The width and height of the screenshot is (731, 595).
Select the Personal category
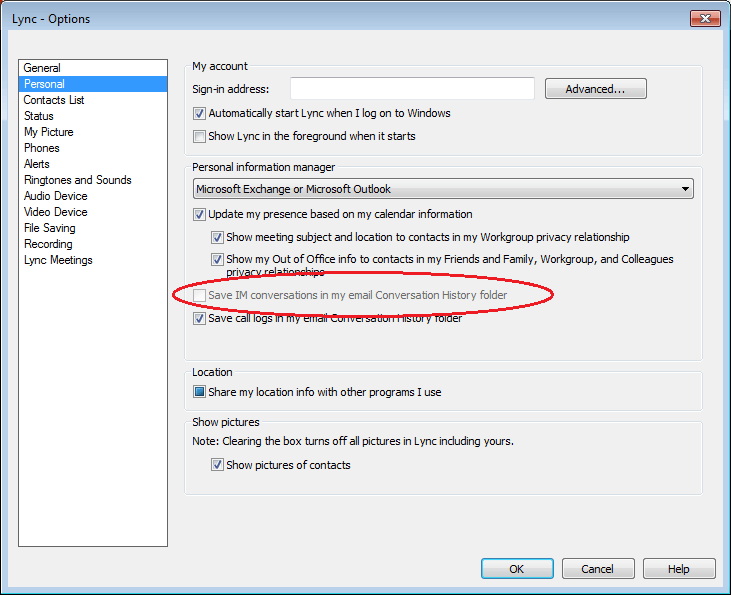(x=93, y=84)
